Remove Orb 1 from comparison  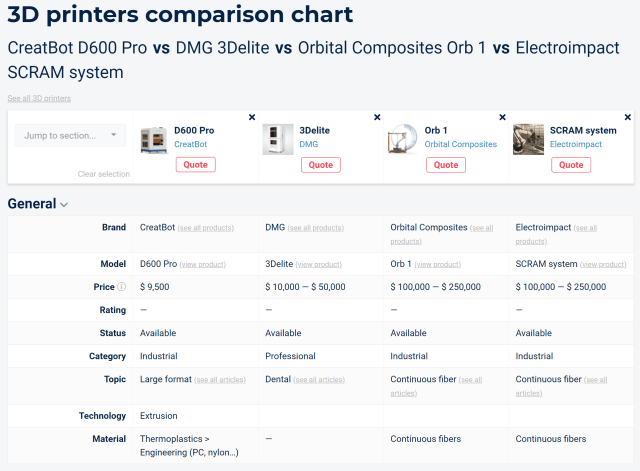click(502, 117)
